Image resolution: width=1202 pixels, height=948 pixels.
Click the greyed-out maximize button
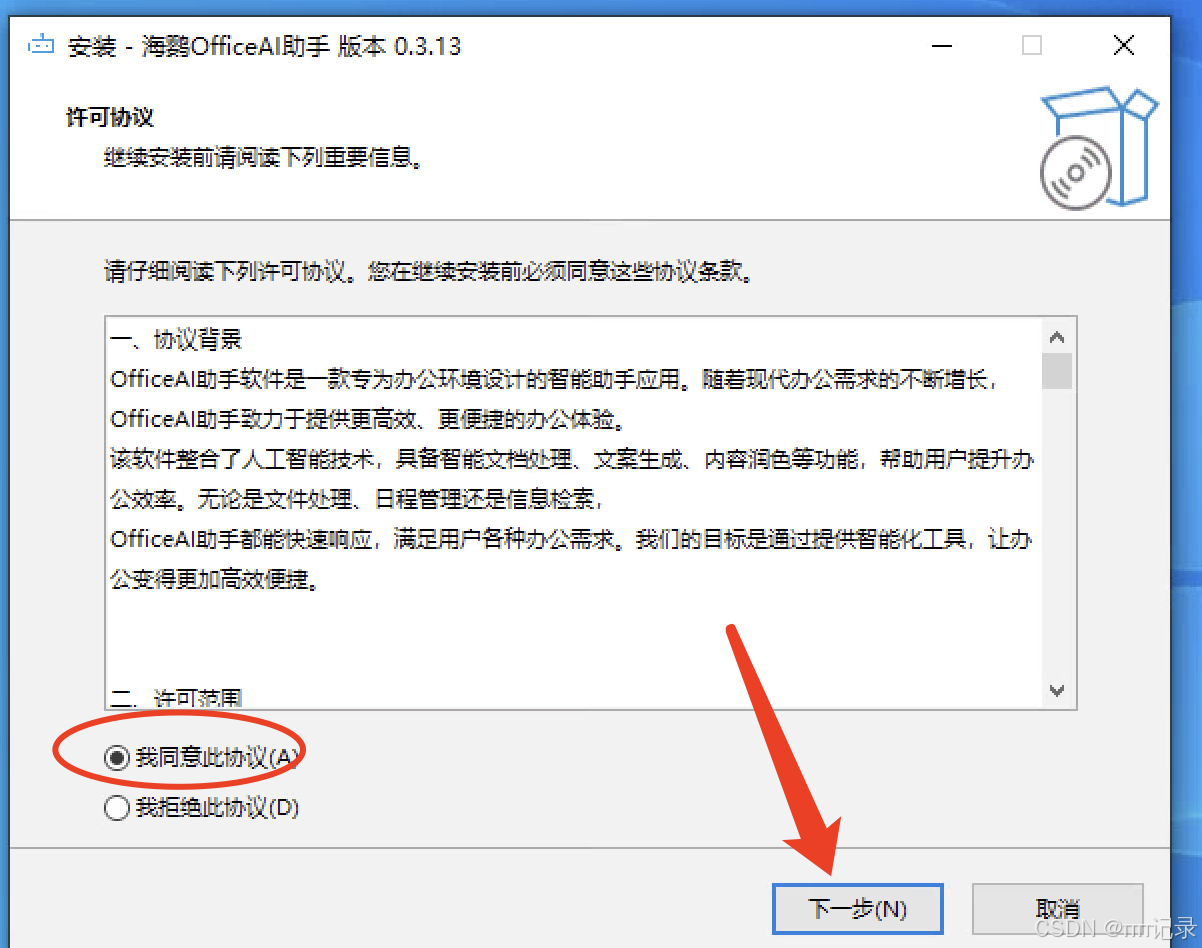(x=1032, y=46)
